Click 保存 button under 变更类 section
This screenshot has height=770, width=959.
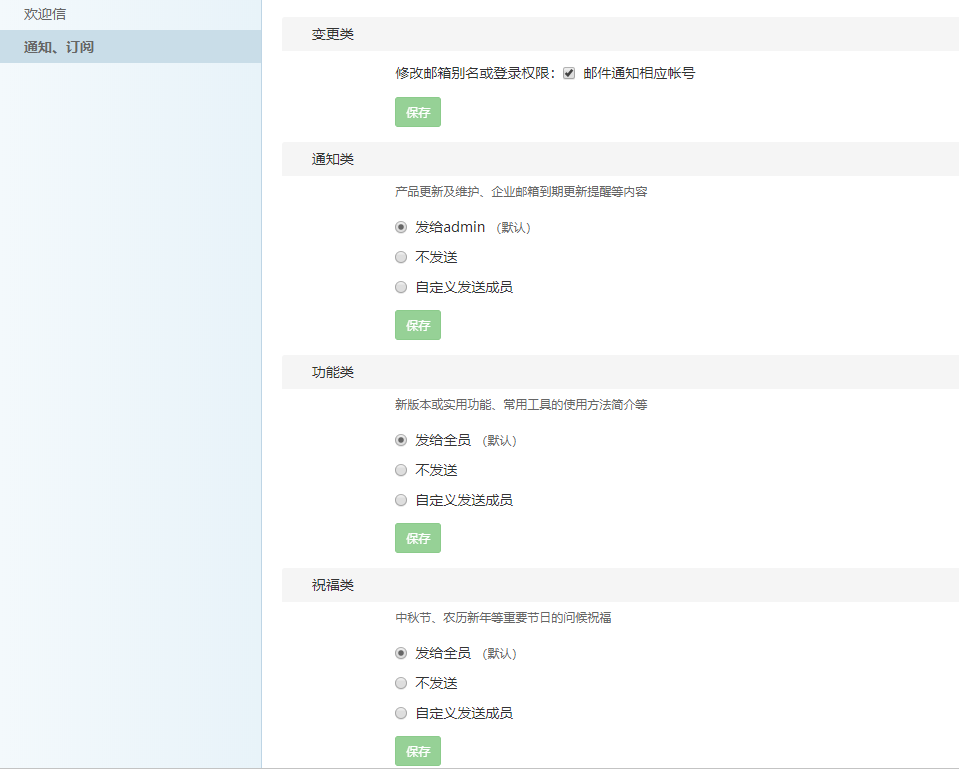(x=417, y=112)
